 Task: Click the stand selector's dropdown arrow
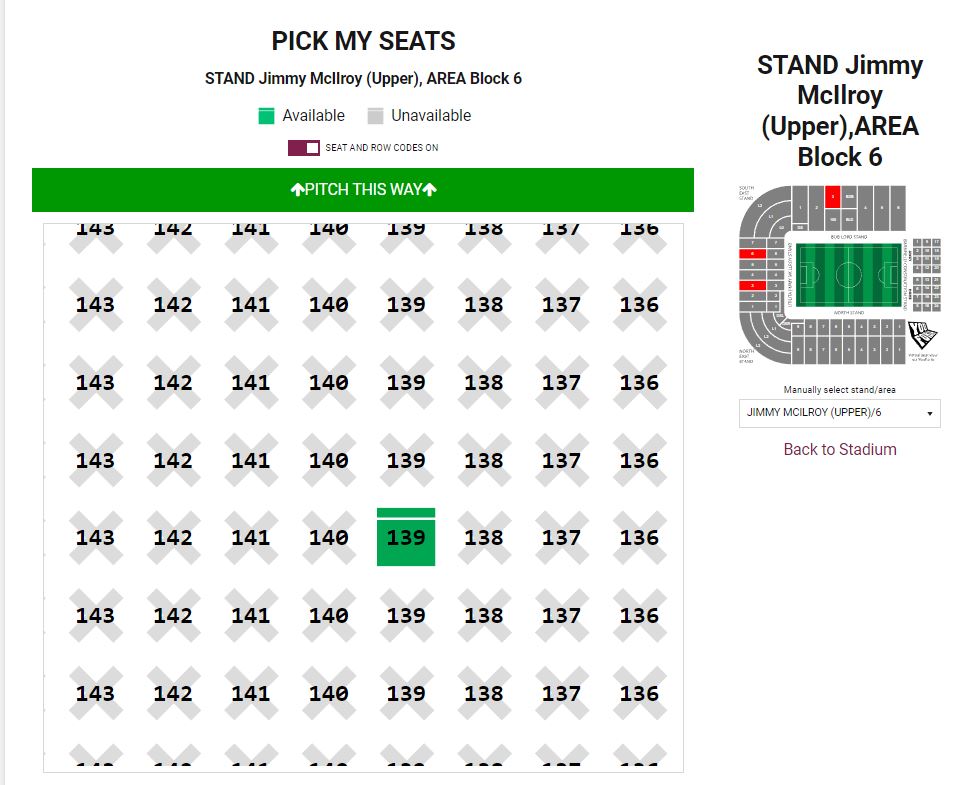pyautogui.click(x=930, y=412)
